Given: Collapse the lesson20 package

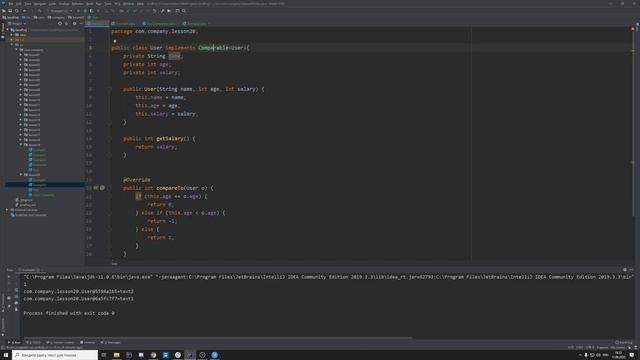Looking at the screenshot, I should [x=21, y=175].
